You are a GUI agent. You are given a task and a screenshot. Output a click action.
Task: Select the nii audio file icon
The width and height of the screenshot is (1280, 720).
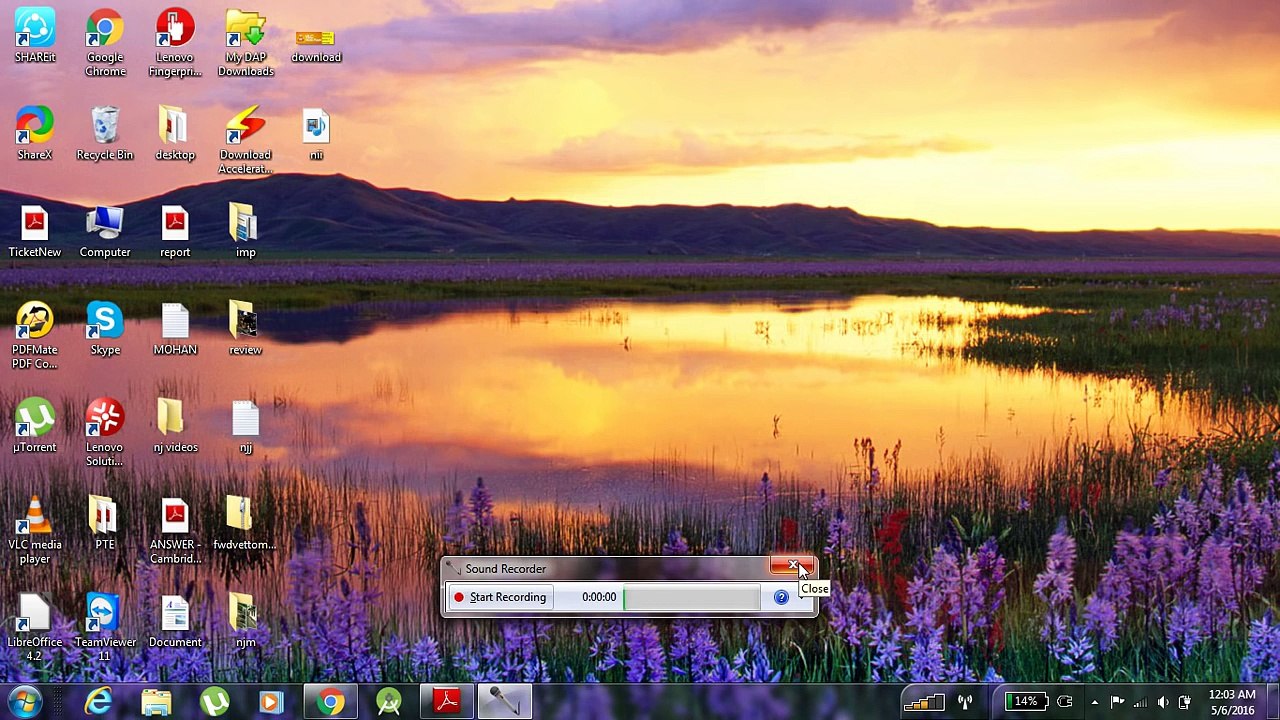coord(316,134)
